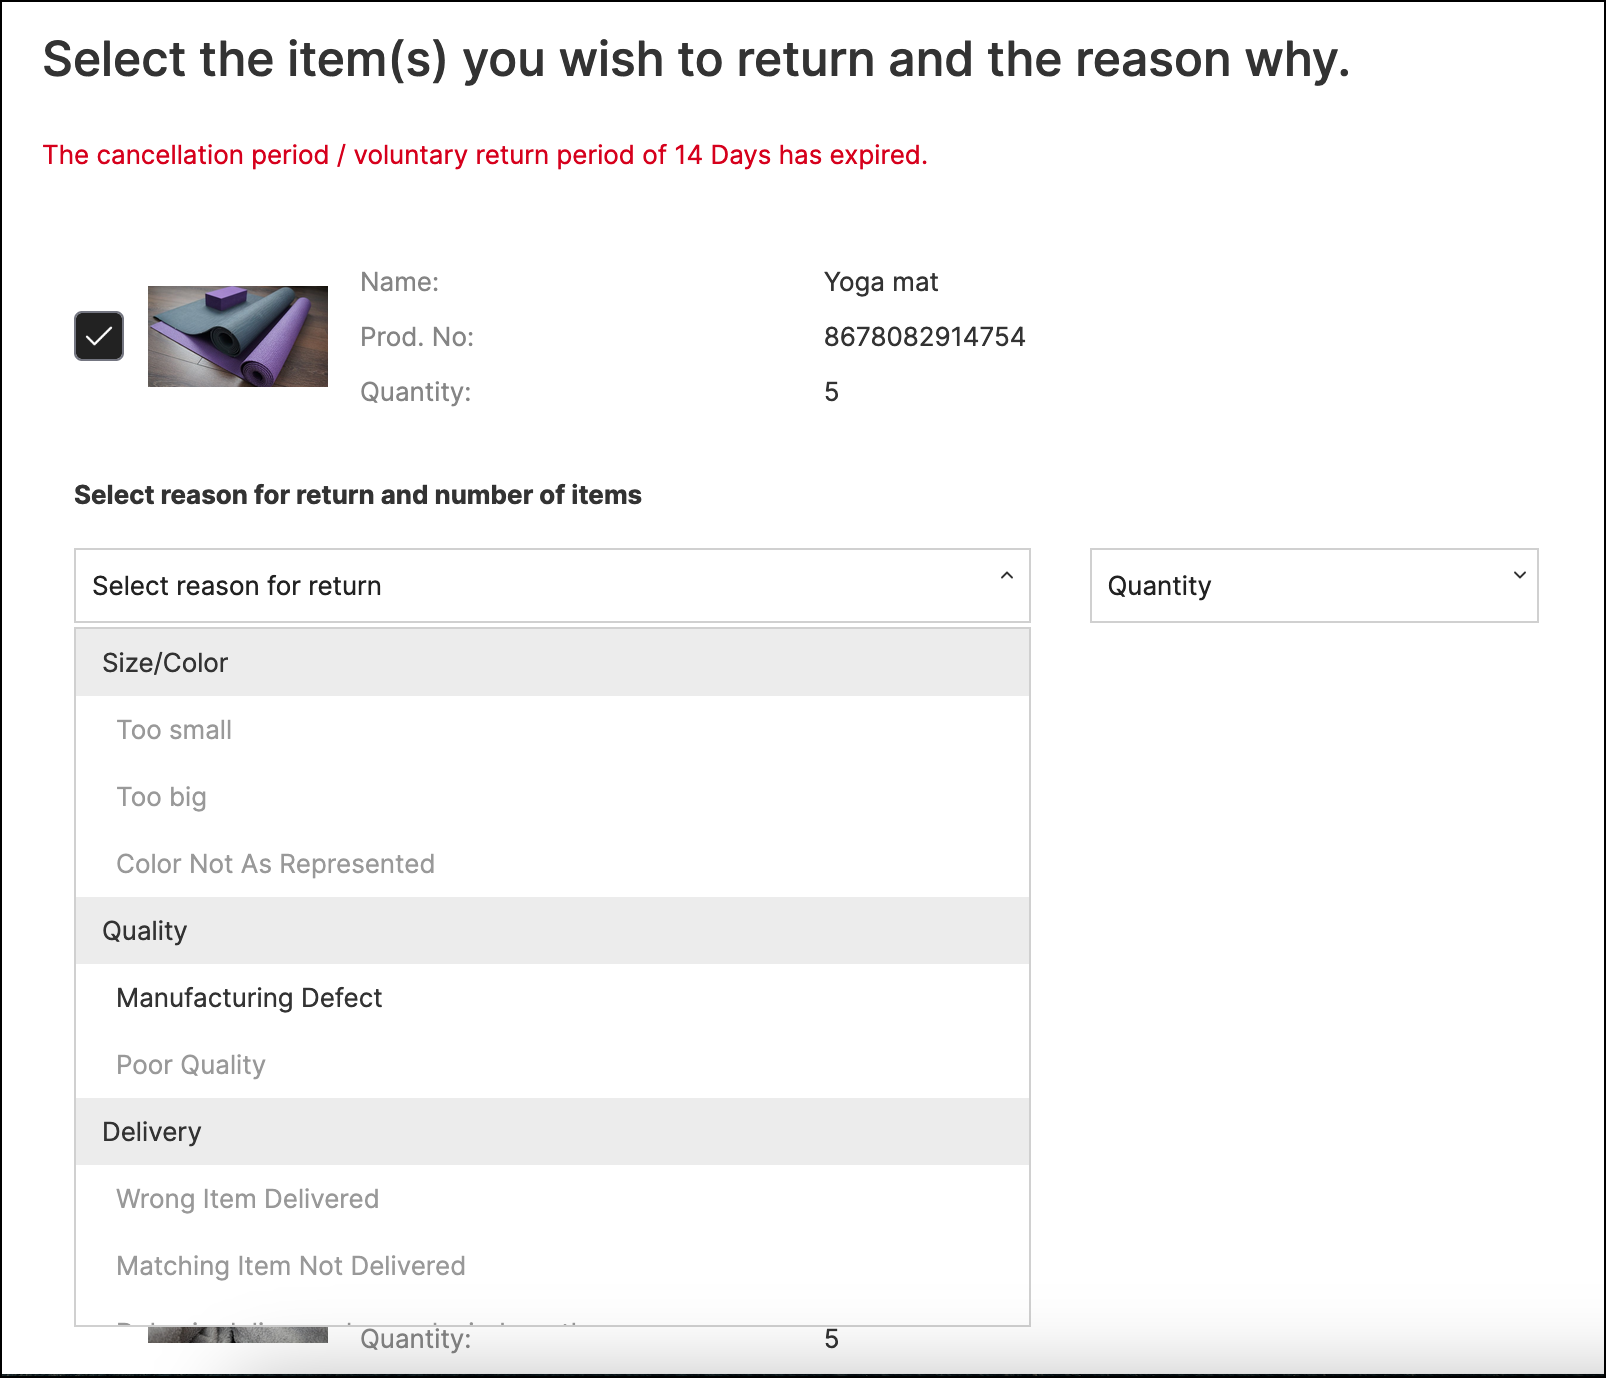Image resolution: width=1606 pixels, height=1378 pixels.
Task: Click the Yoga mat product name
Action: [880, 282]
